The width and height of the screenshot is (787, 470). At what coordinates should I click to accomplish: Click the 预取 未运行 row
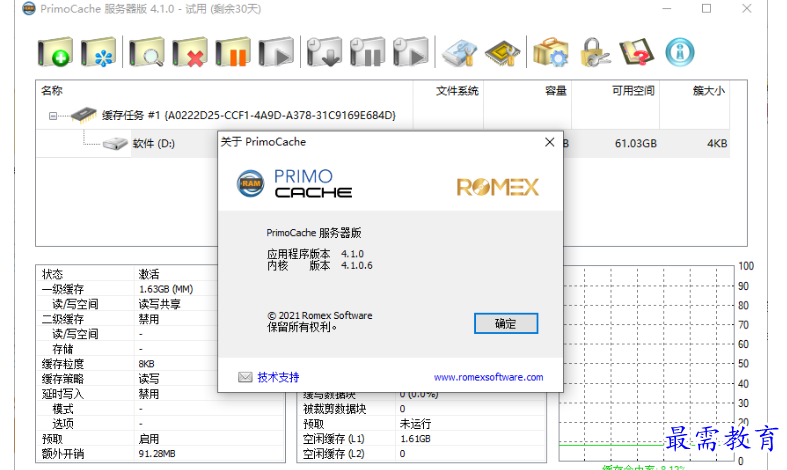[x=422, y=424]
